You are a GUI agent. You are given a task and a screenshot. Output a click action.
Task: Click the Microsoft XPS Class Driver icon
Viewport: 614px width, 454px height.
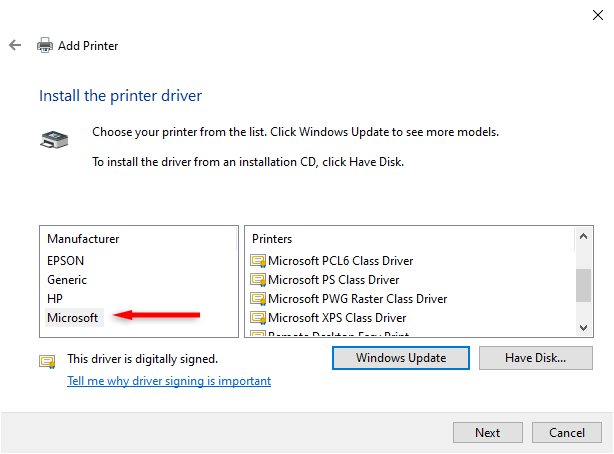258,318
